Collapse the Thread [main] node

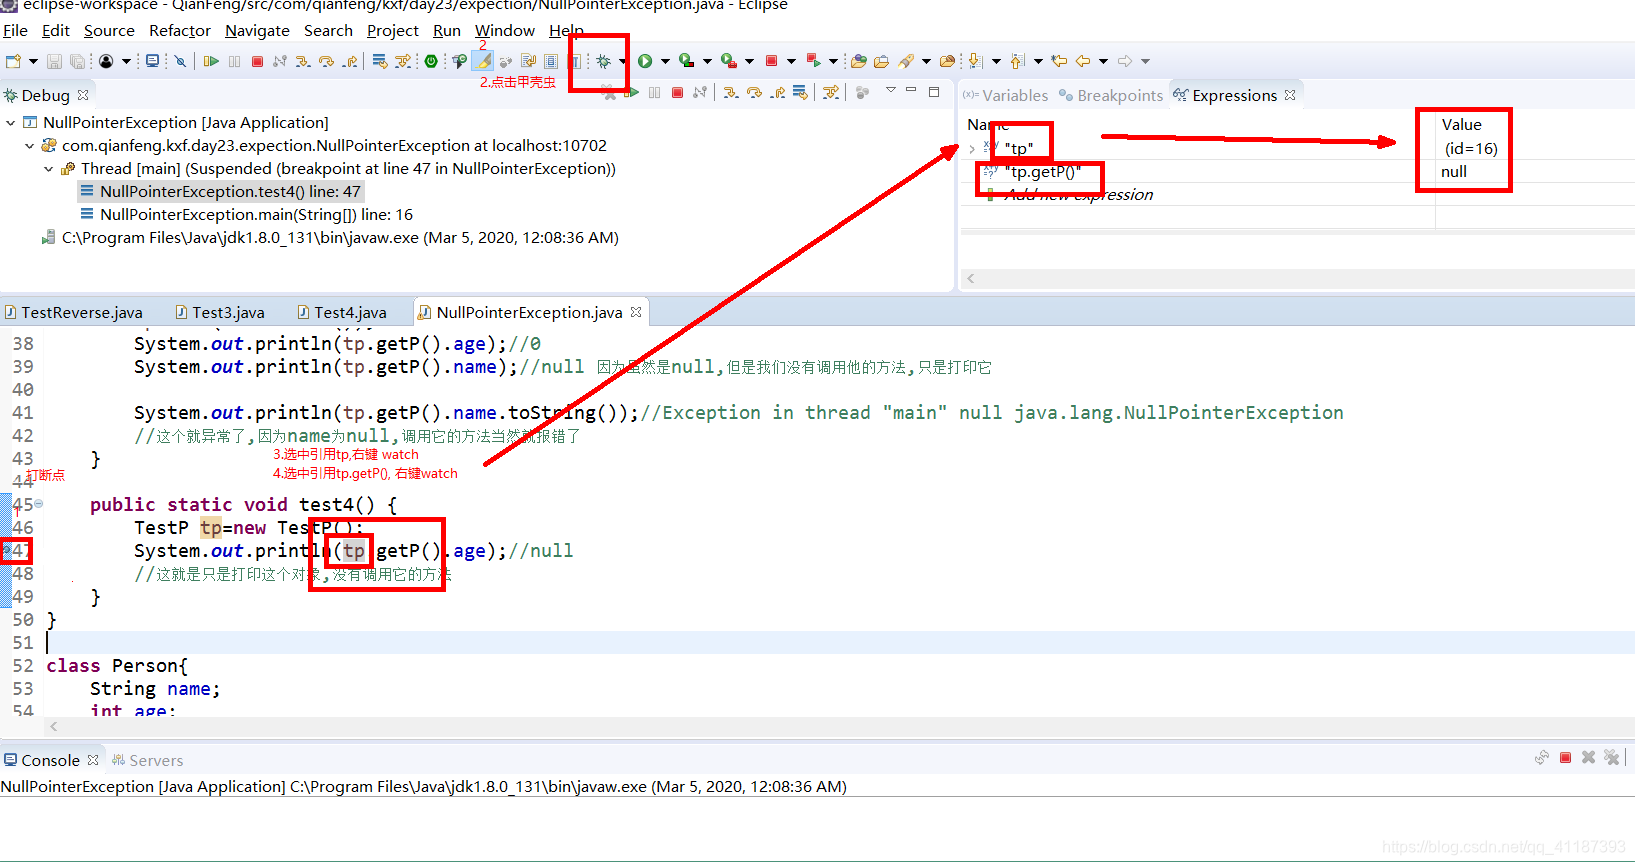[x=49, y=168]
